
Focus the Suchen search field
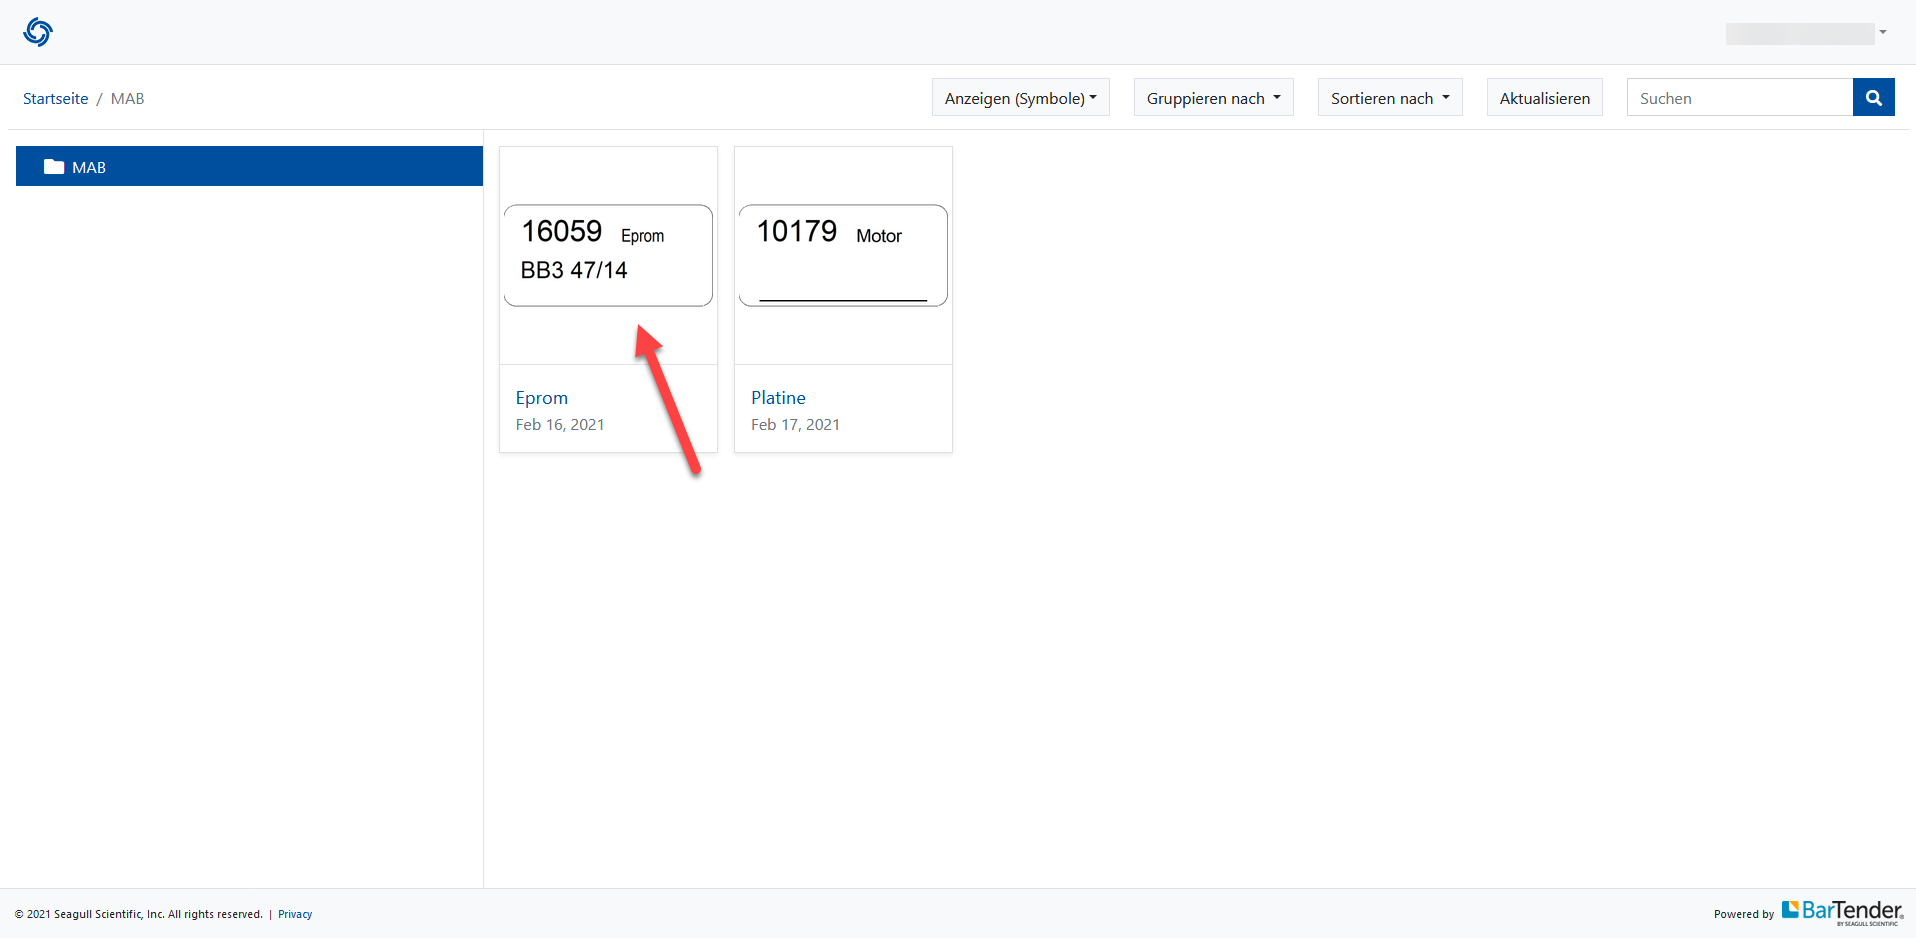point(1739,98)
